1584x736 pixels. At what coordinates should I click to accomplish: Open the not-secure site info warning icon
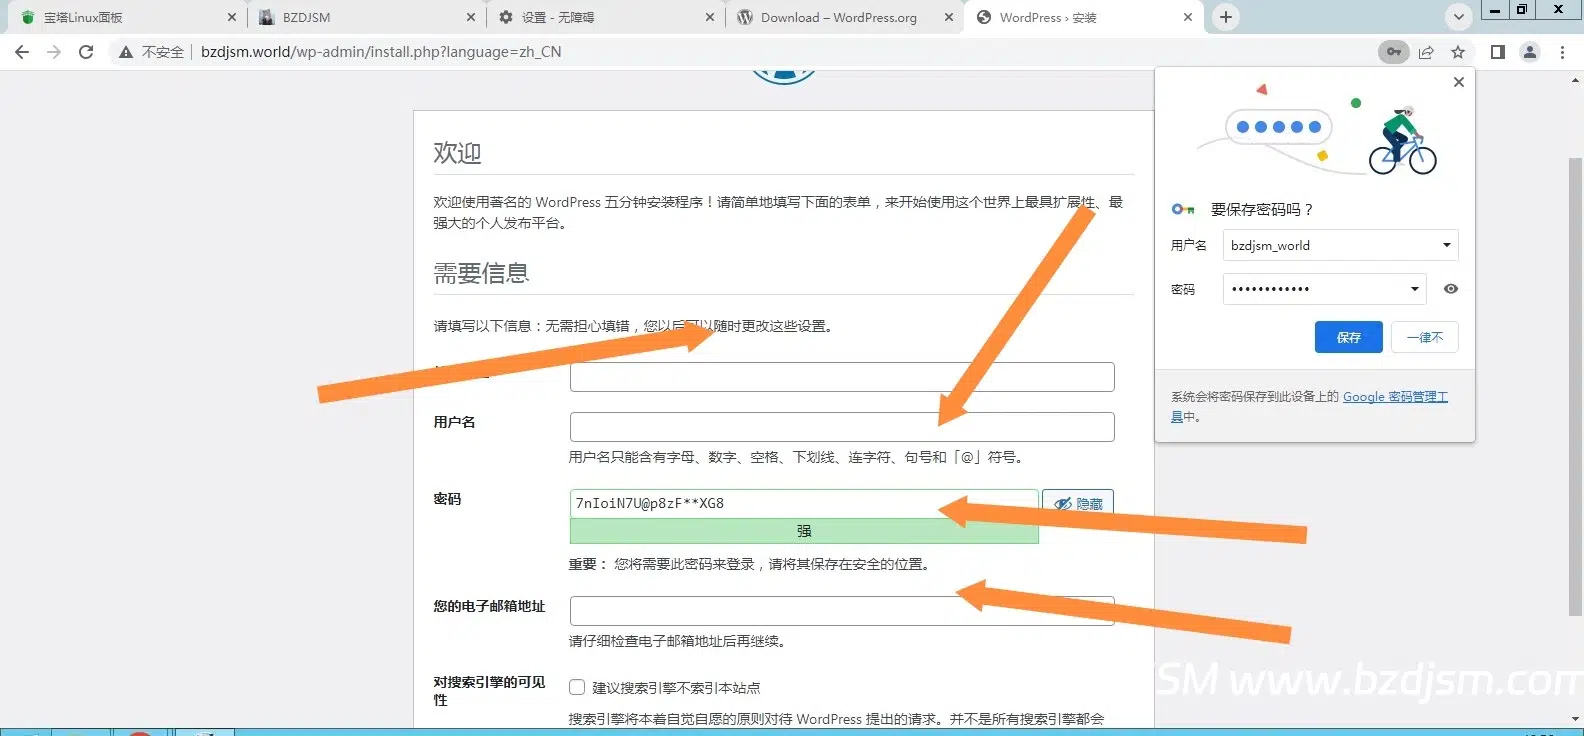point(126,52)
